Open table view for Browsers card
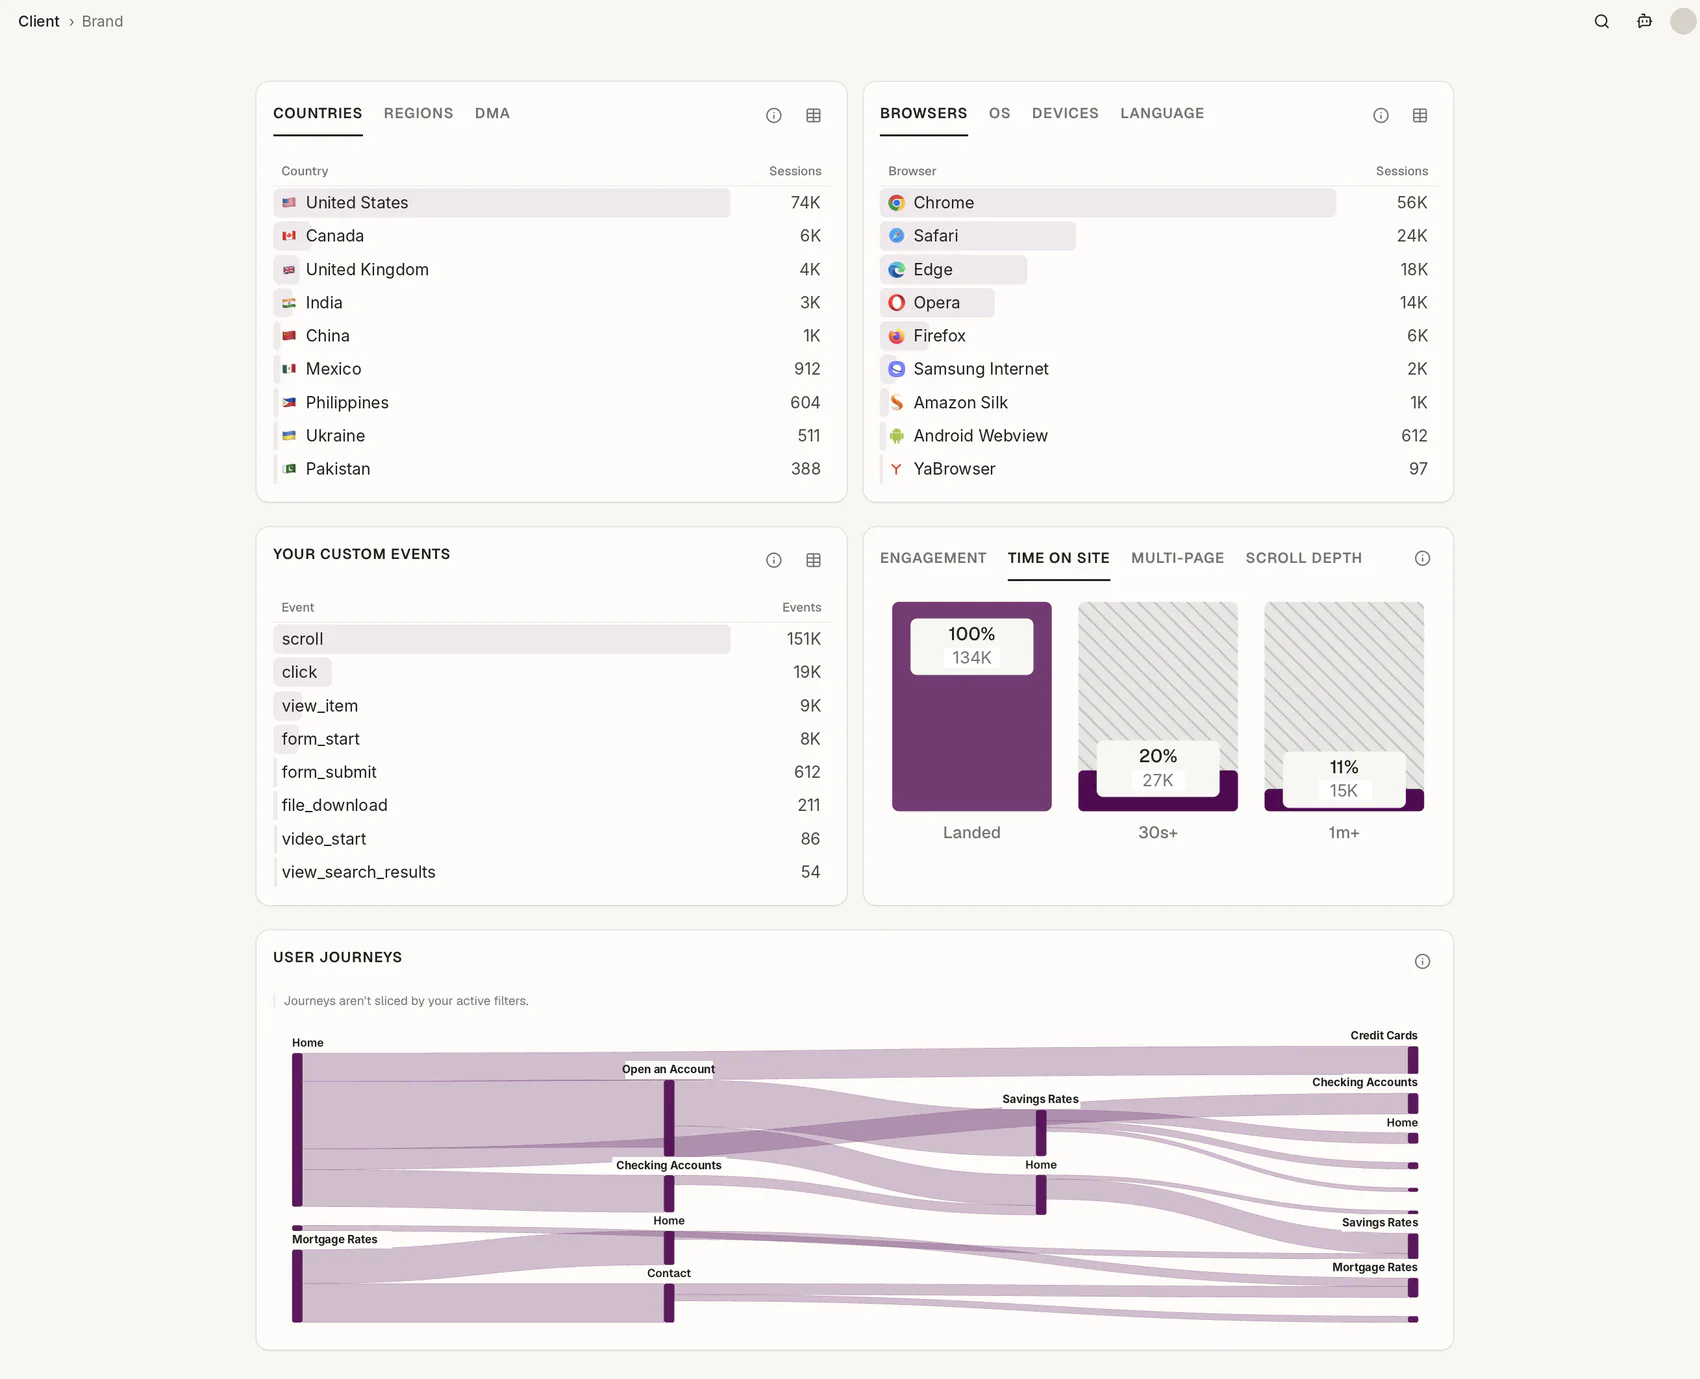 pyautogui.click(x=1420, y=116)
